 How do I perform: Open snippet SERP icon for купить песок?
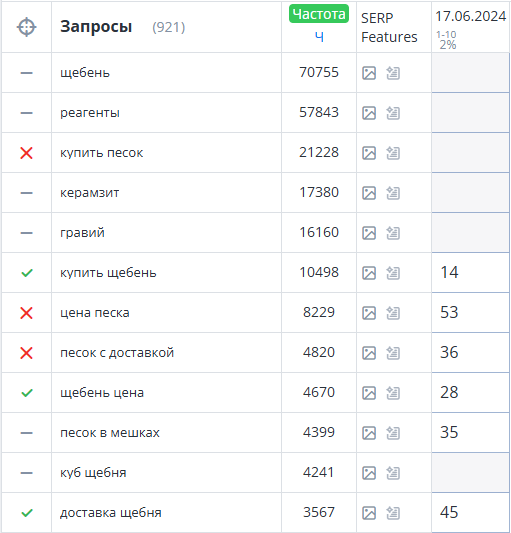click(393, 153)
